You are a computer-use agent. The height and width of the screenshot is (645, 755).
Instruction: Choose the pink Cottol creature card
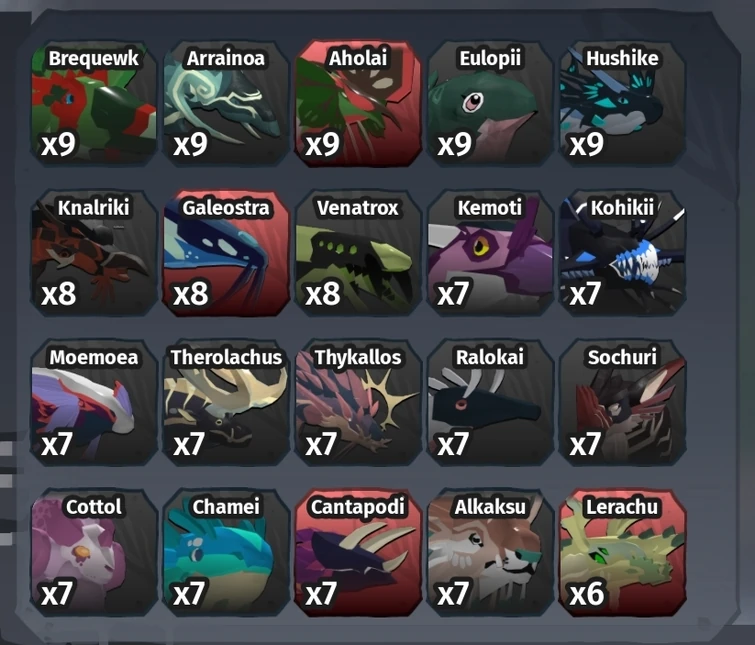94,553
